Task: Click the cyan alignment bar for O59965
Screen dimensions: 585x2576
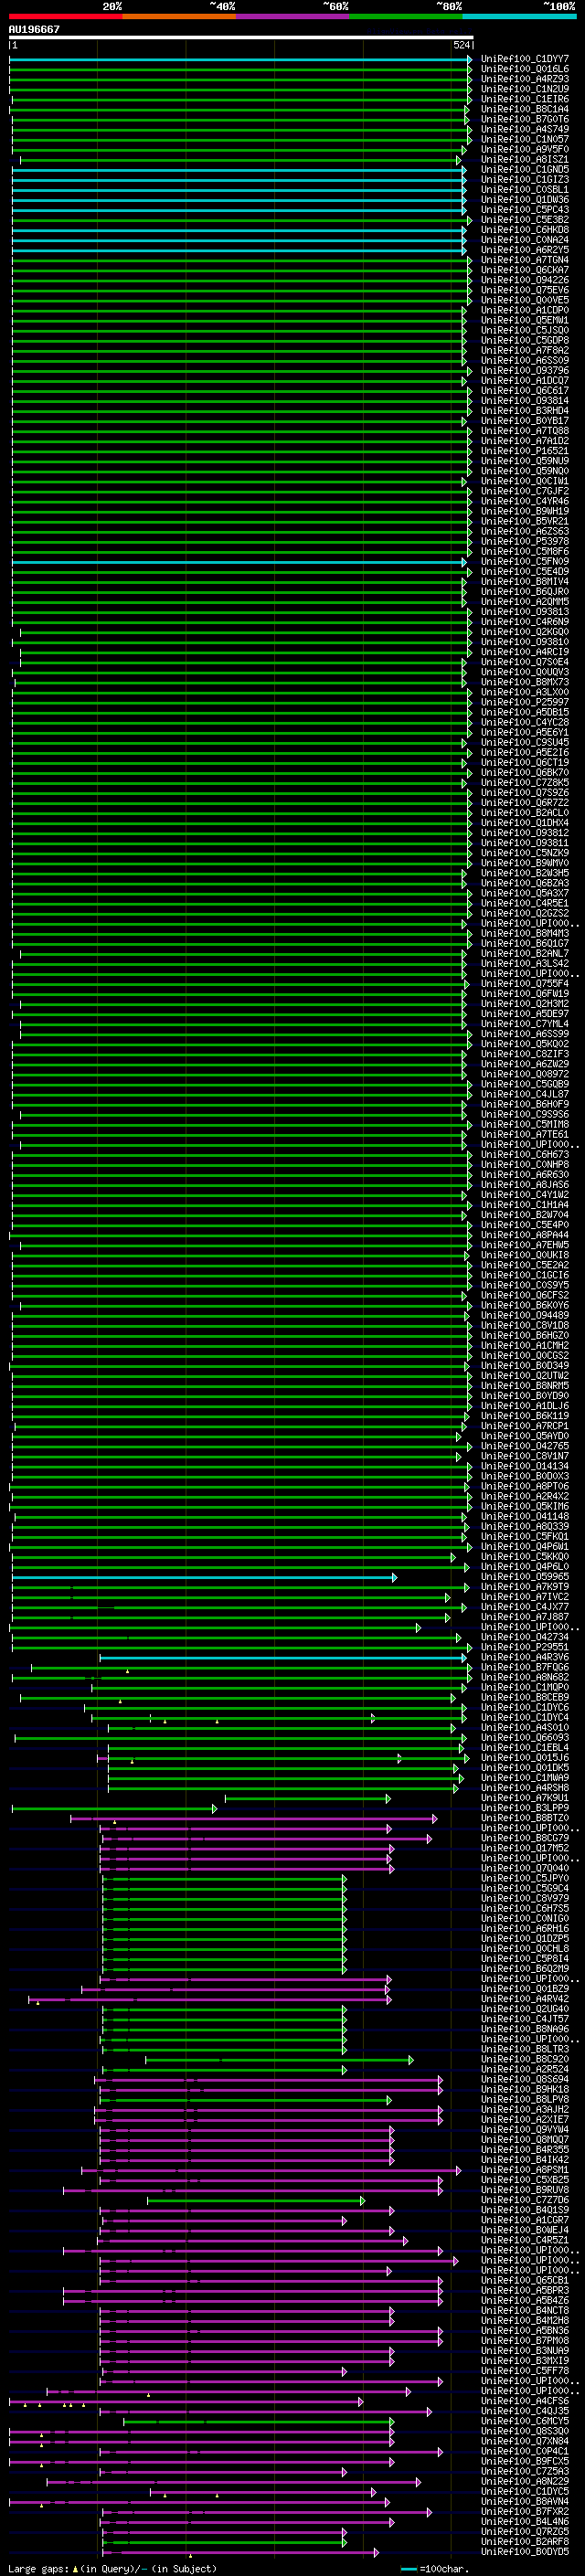Action: (202, 1578)
